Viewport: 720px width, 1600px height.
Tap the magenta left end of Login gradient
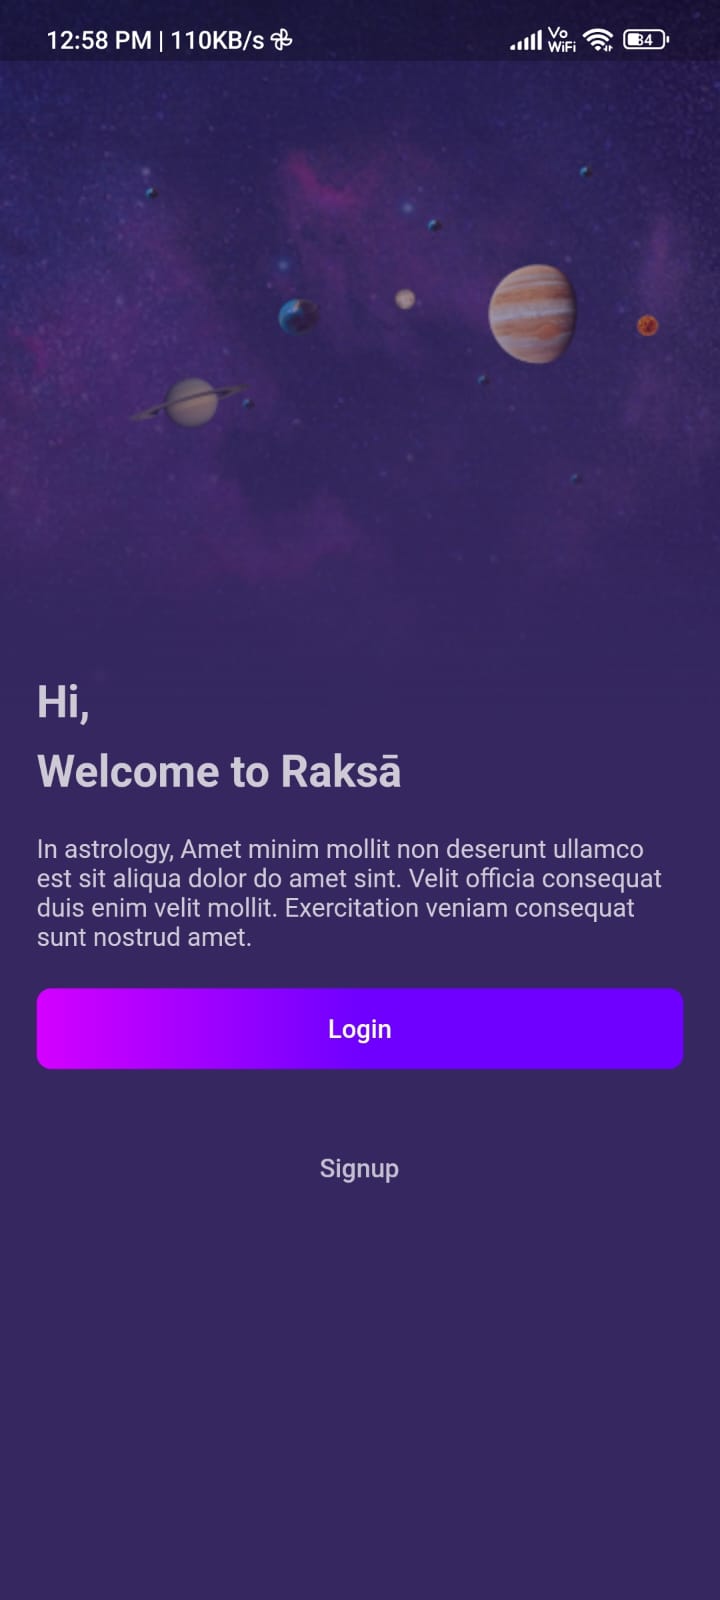[70, 1028]
